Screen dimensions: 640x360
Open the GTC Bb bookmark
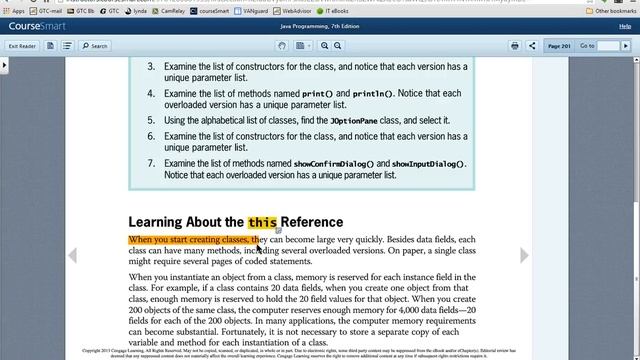pyautogui.click(x=81, y=11)
